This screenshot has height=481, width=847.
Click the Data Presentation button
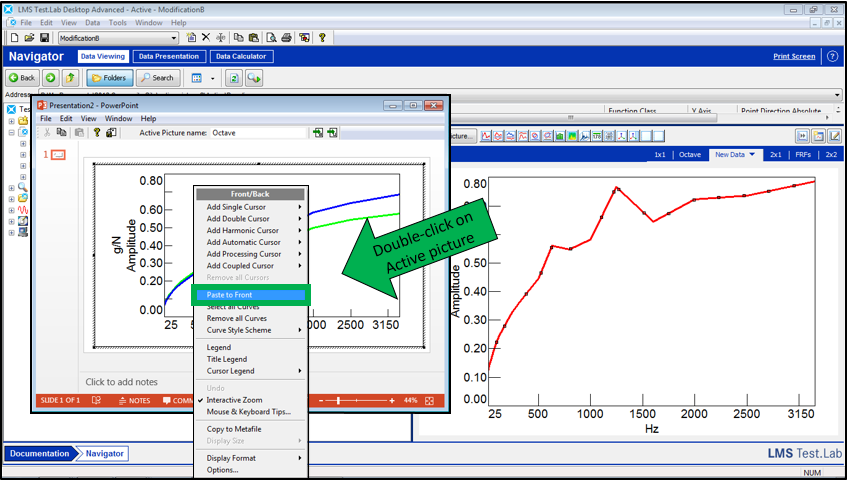[x=169, y=56]
